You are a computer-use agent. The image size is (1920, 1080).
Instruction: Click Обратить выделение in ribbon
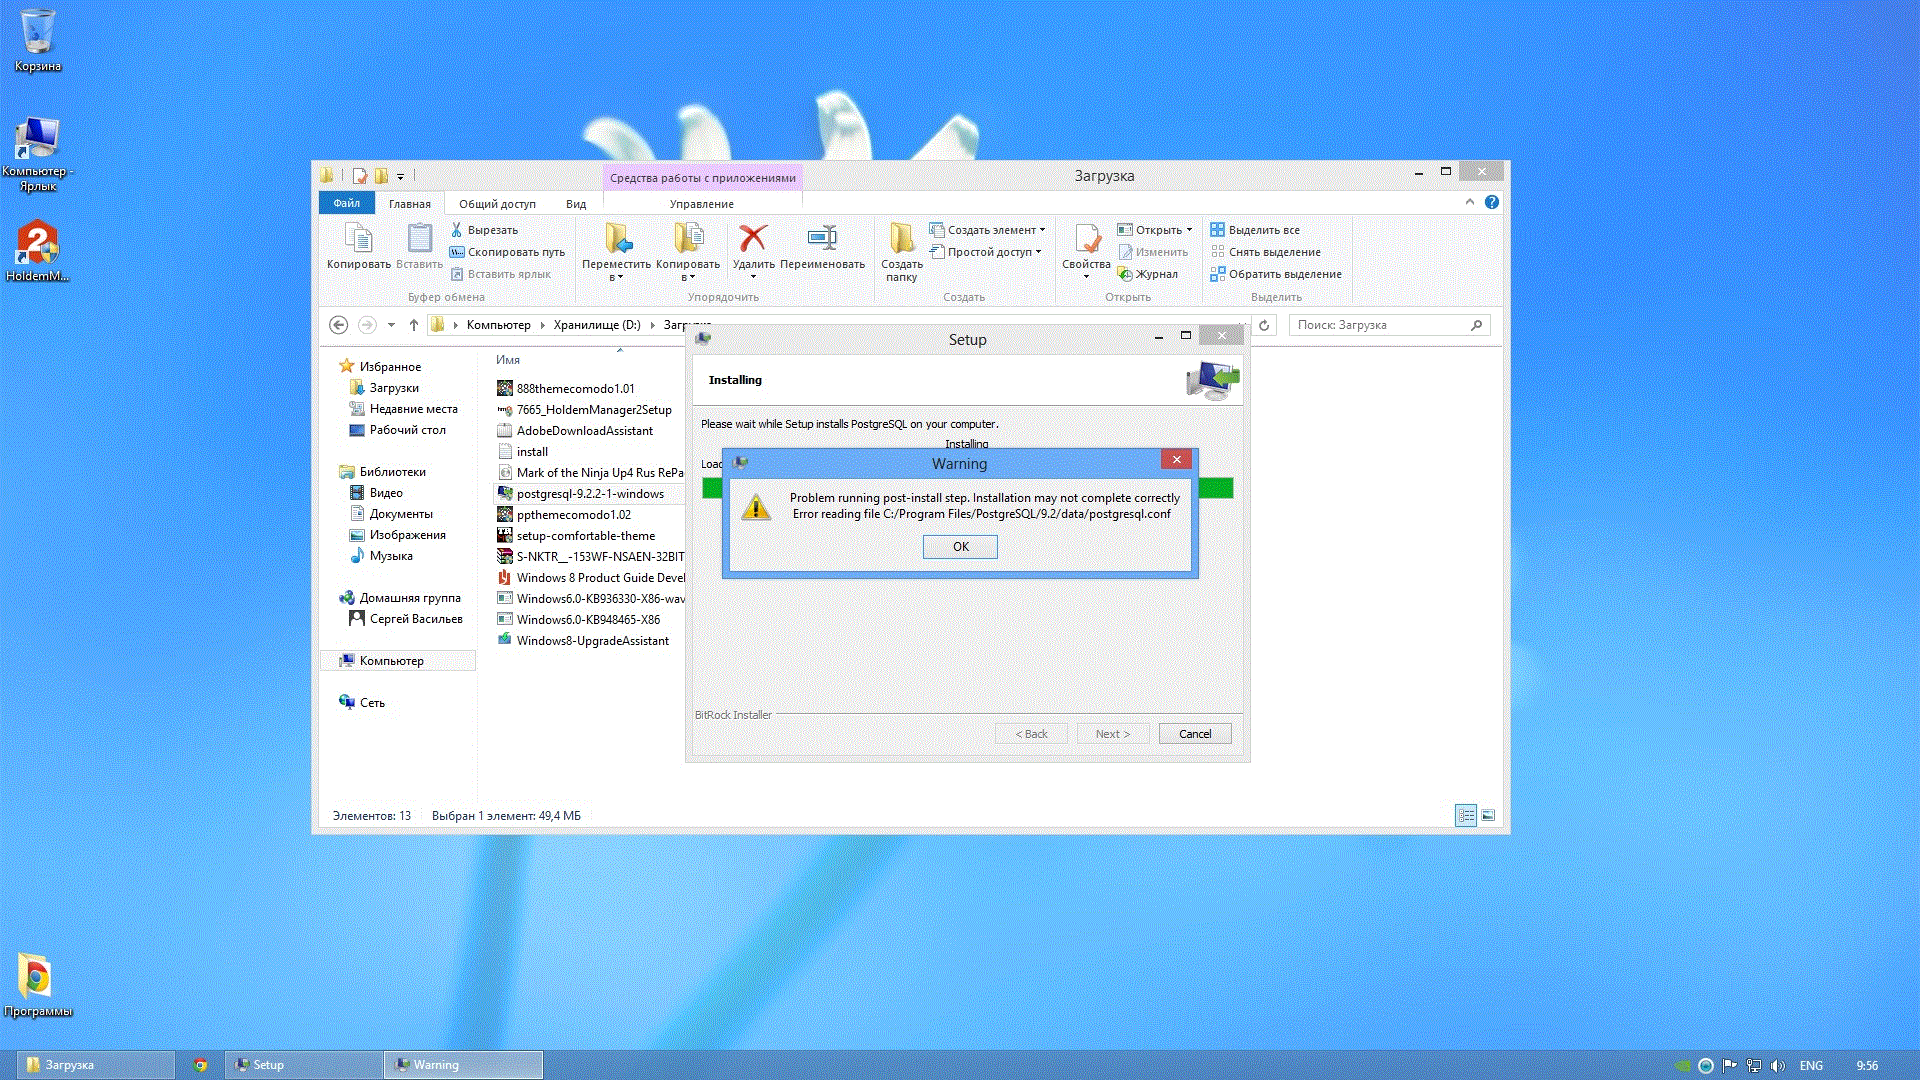1276,274
